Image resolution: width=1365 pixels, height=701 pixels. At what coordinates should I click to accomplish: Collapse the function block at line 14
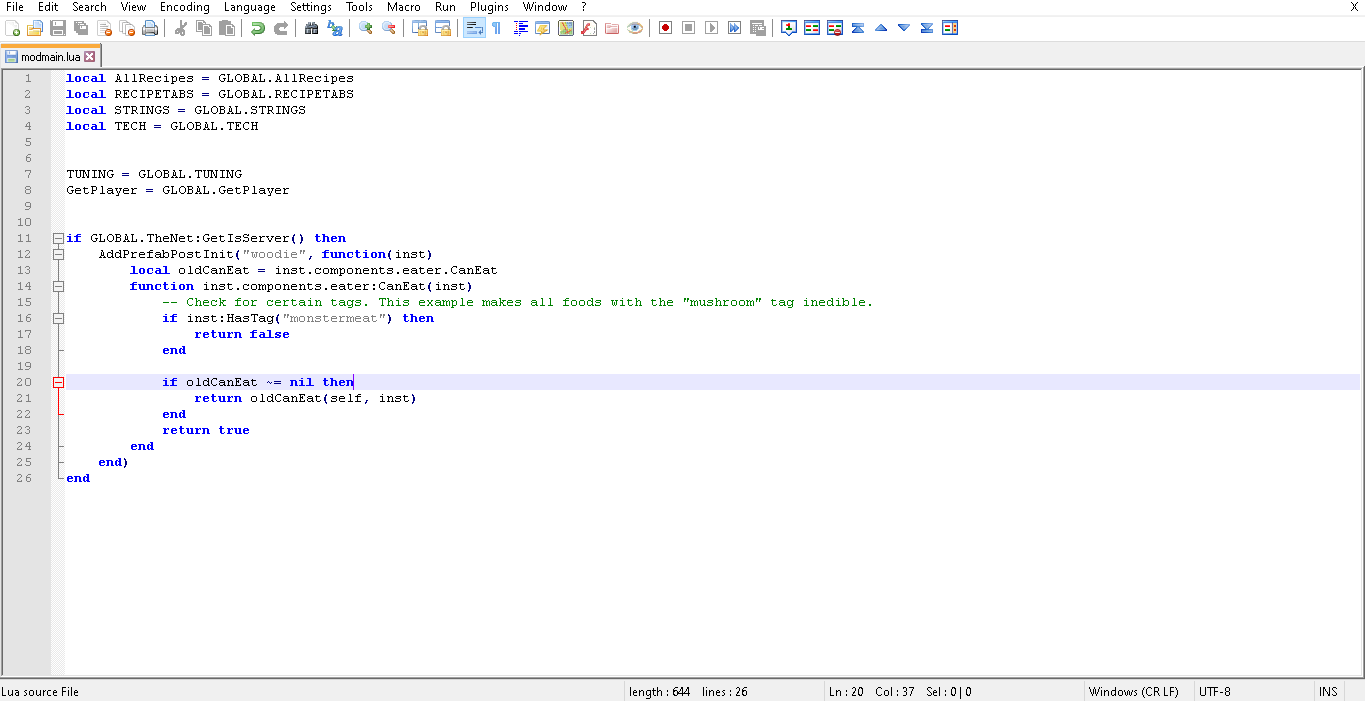tap(58, 286)
